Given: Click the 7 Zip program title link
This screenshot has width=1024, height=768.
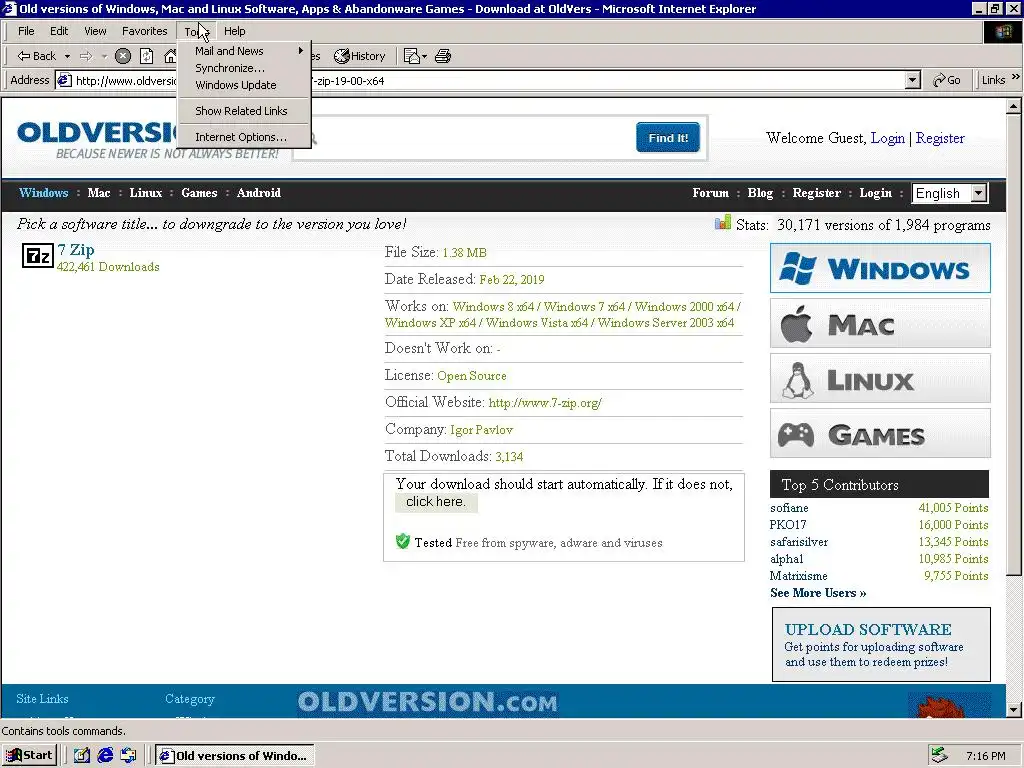Looking at the screenshot, I should coord(76,249).
